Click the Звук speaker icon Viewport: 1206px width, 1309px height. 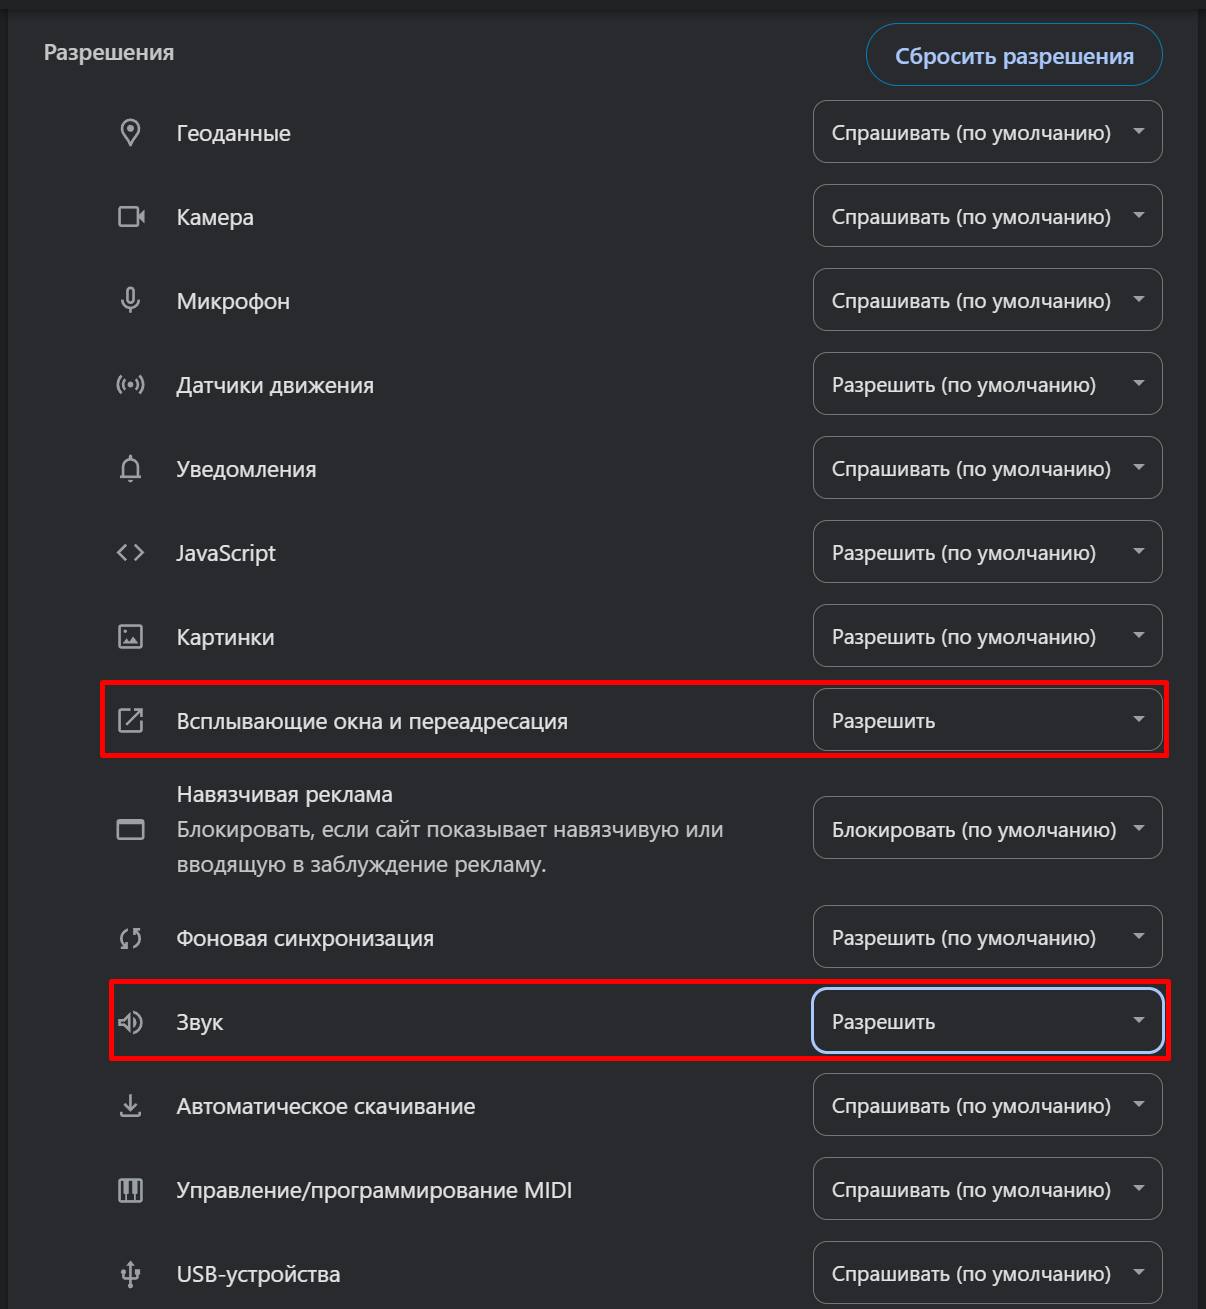pos(130,1022)
